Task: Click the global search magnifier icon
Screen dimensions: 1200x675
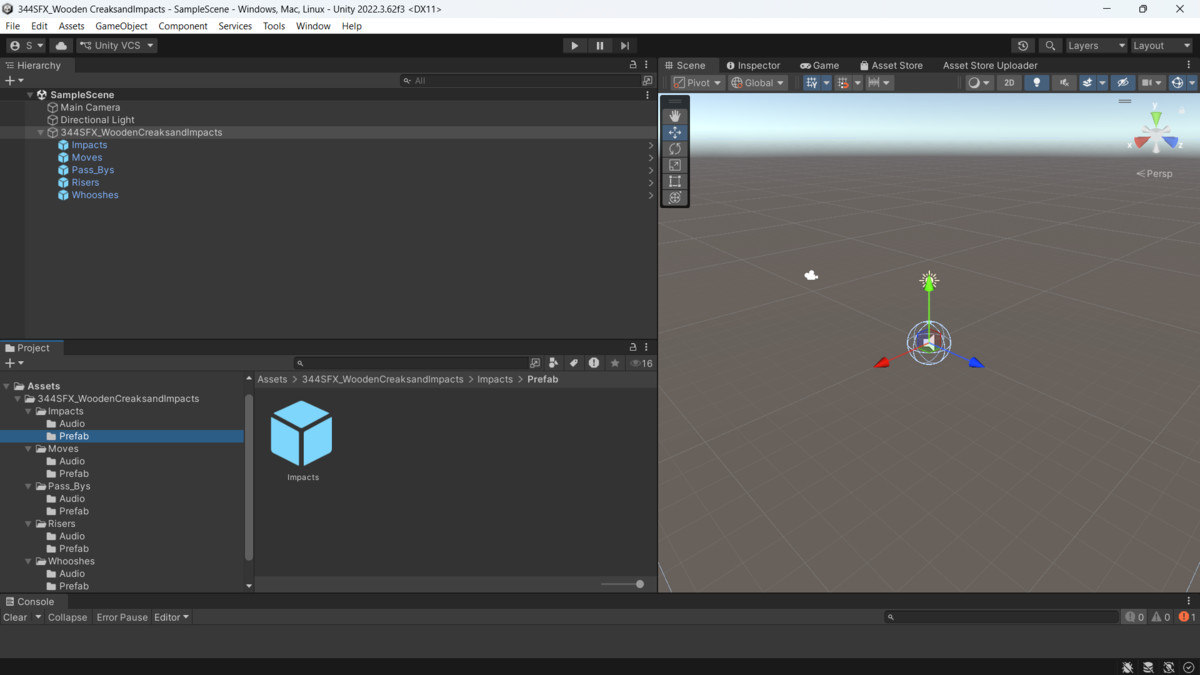Action: pos(1050,45)
